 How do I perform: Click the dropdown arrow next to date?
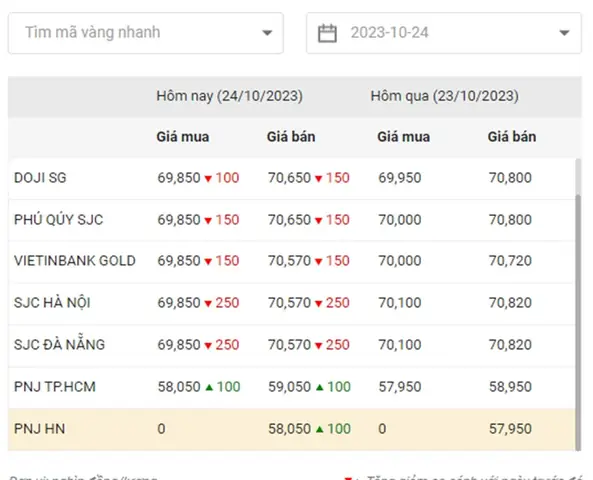coord(564,33)
